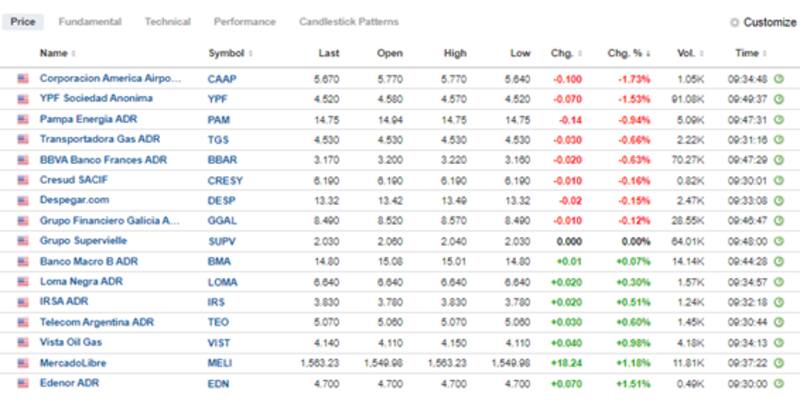The image size is (800, 401).
Task: Click the flag icon beside Pampa Energia ADR
Action: (x=22, y=118)
